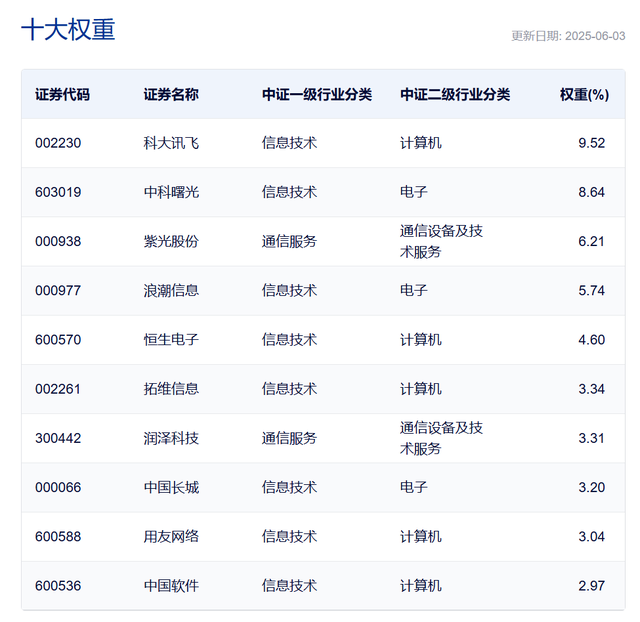Select stock name 中国长城
This screenshot has width=640, height=622.
pyautogui.click(x=171, y=487)
